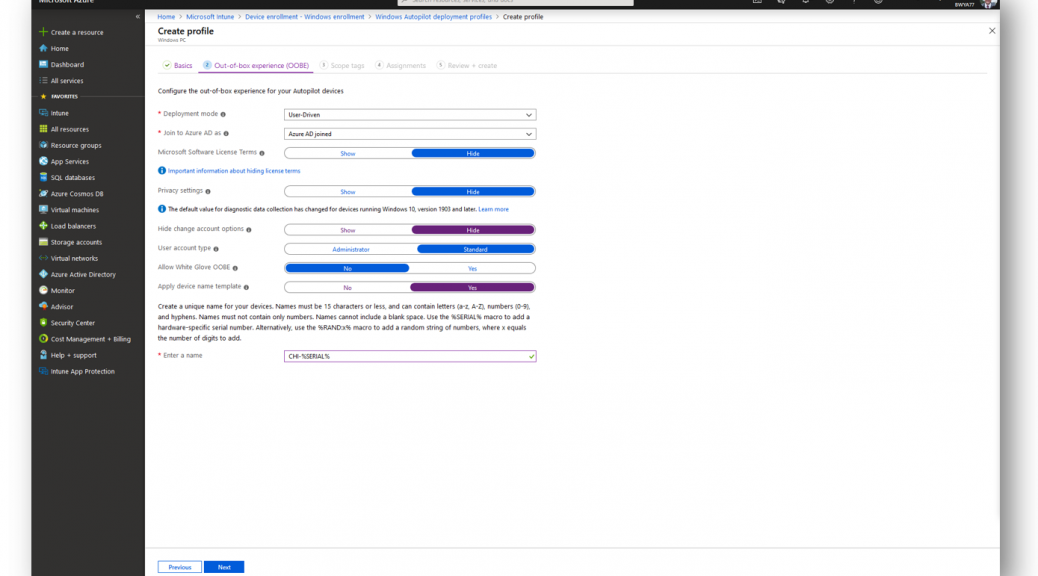1038x576 pixels.
Task: Collapse the left sidebar with the double chevron
Action: pyautogui.click(x=138, y=17)
